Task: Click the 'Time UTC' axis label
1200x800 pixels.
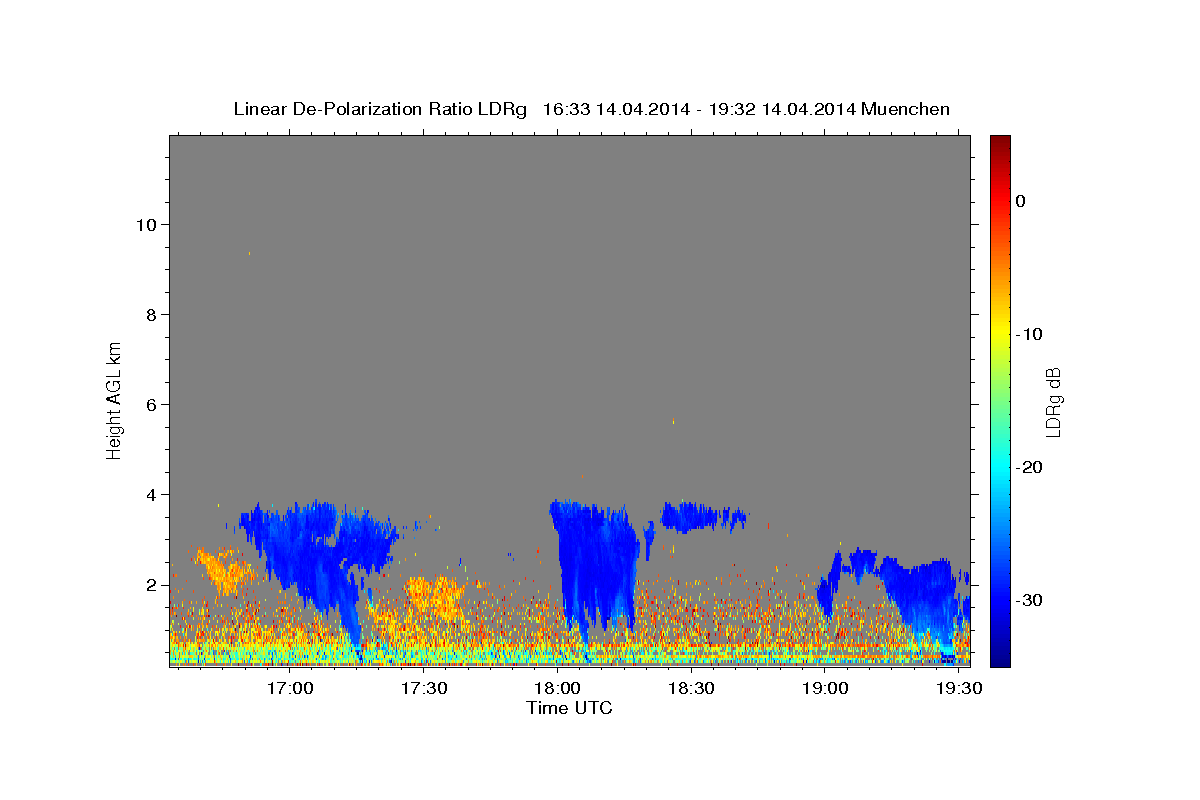Action: (569, 708)
